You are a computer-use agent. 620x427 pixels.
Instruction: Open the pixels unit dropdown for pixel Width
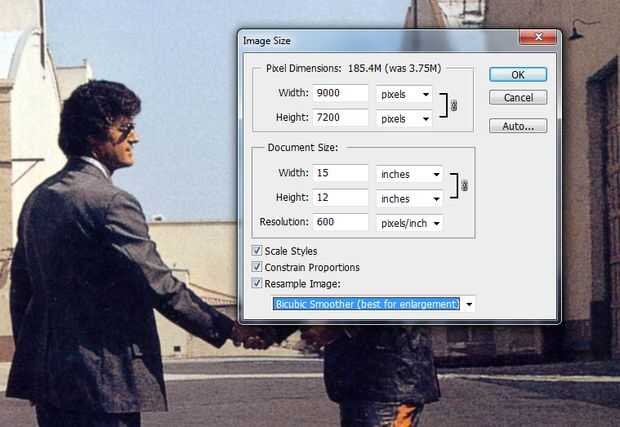404,94
